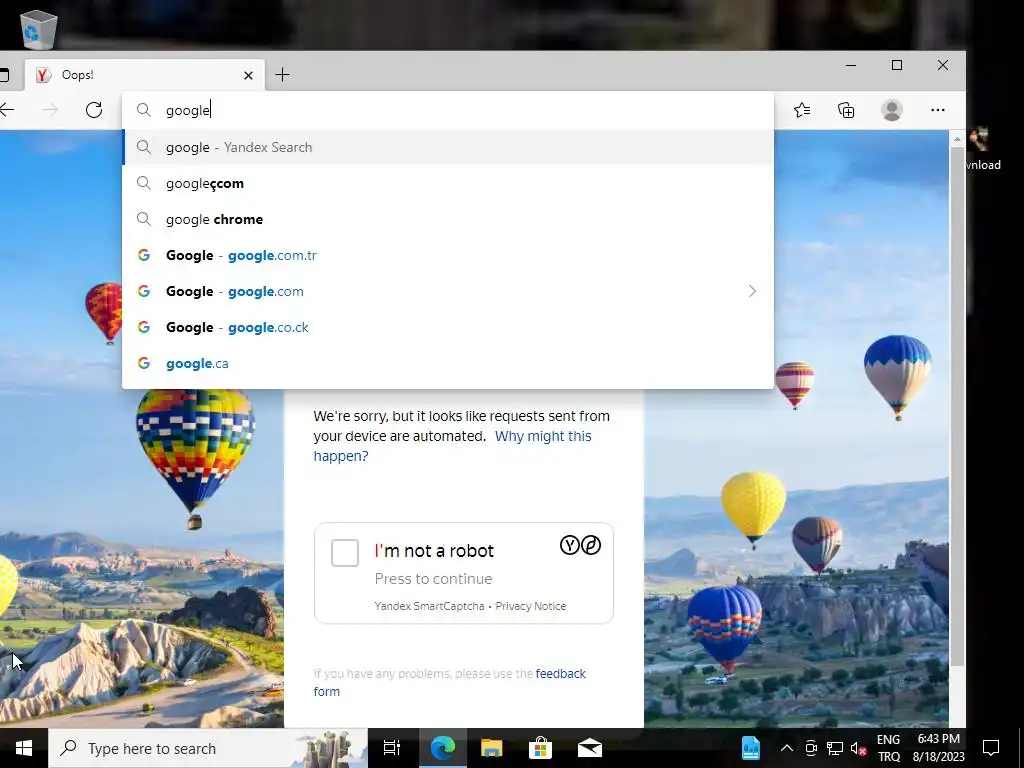The width and height of the screenshot is (1024, 768).
Task: Open the Meet Now camera tray icon
Action: 810,748
